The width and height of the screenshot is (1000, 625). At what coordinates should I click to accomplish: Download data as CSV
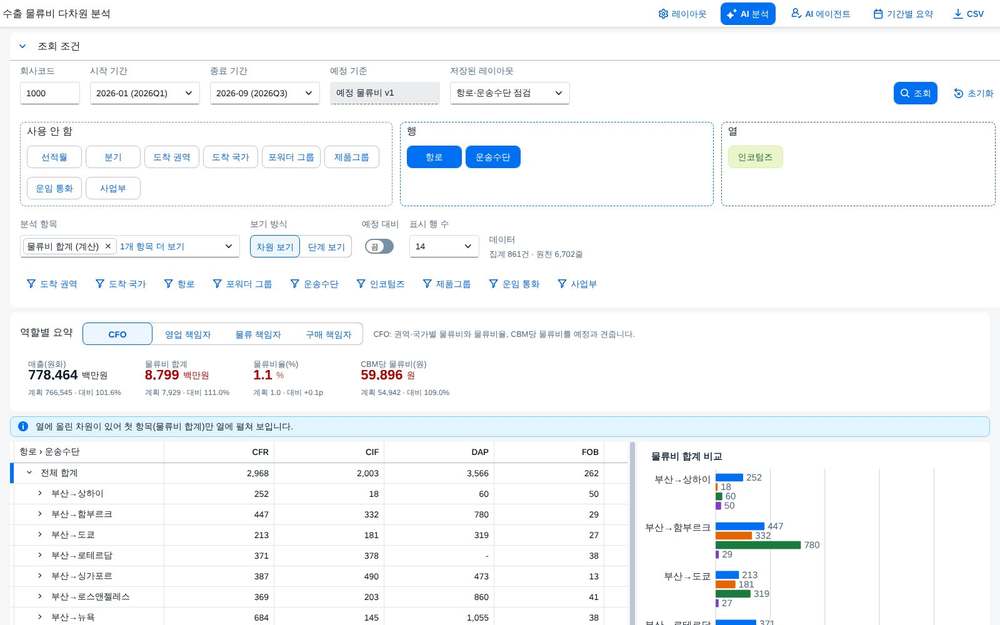(968, 14)
